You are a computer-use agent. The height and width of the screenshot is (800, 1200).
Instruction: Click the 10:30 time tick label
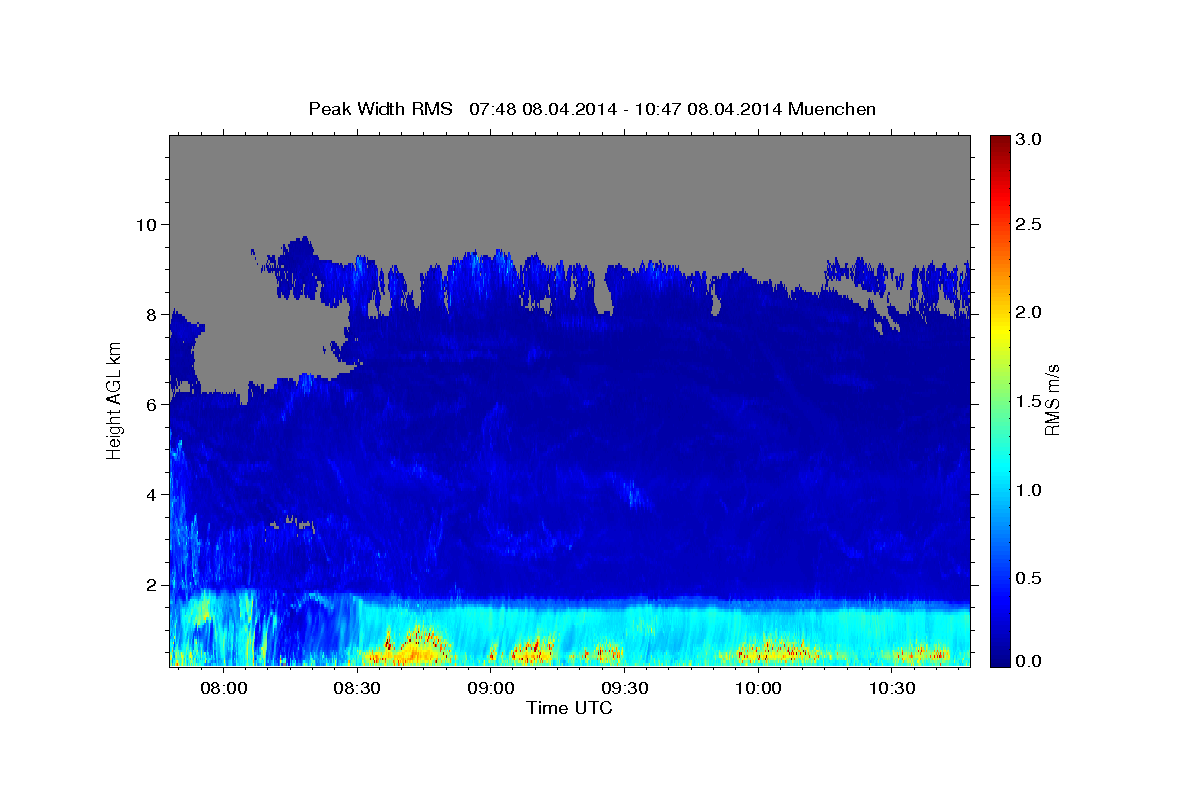(892, 689)
